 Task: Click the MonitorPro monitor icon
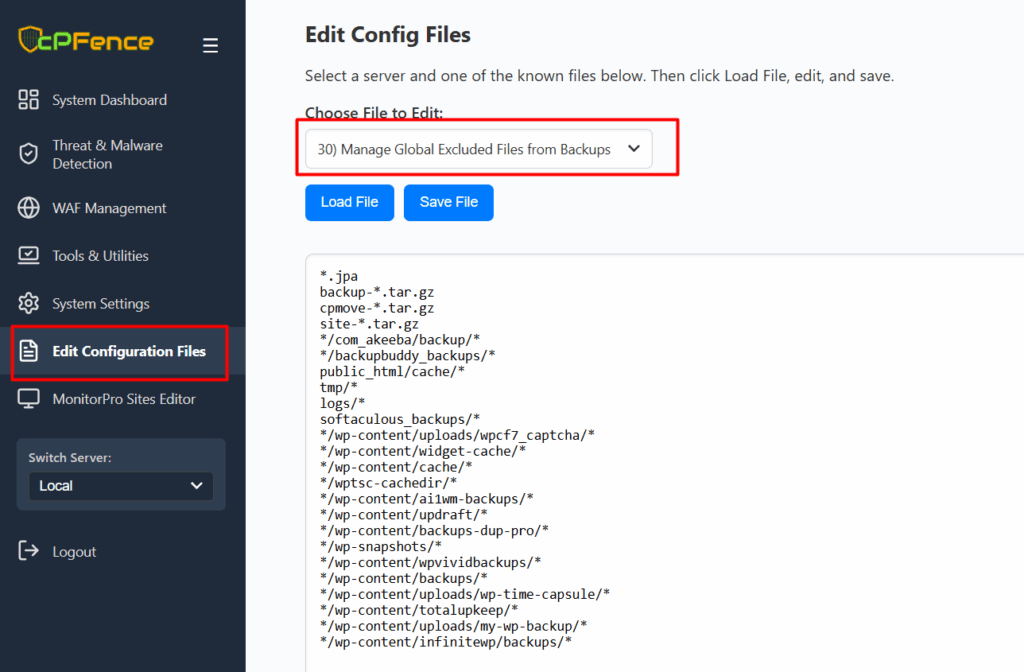[x=29, y=399]
